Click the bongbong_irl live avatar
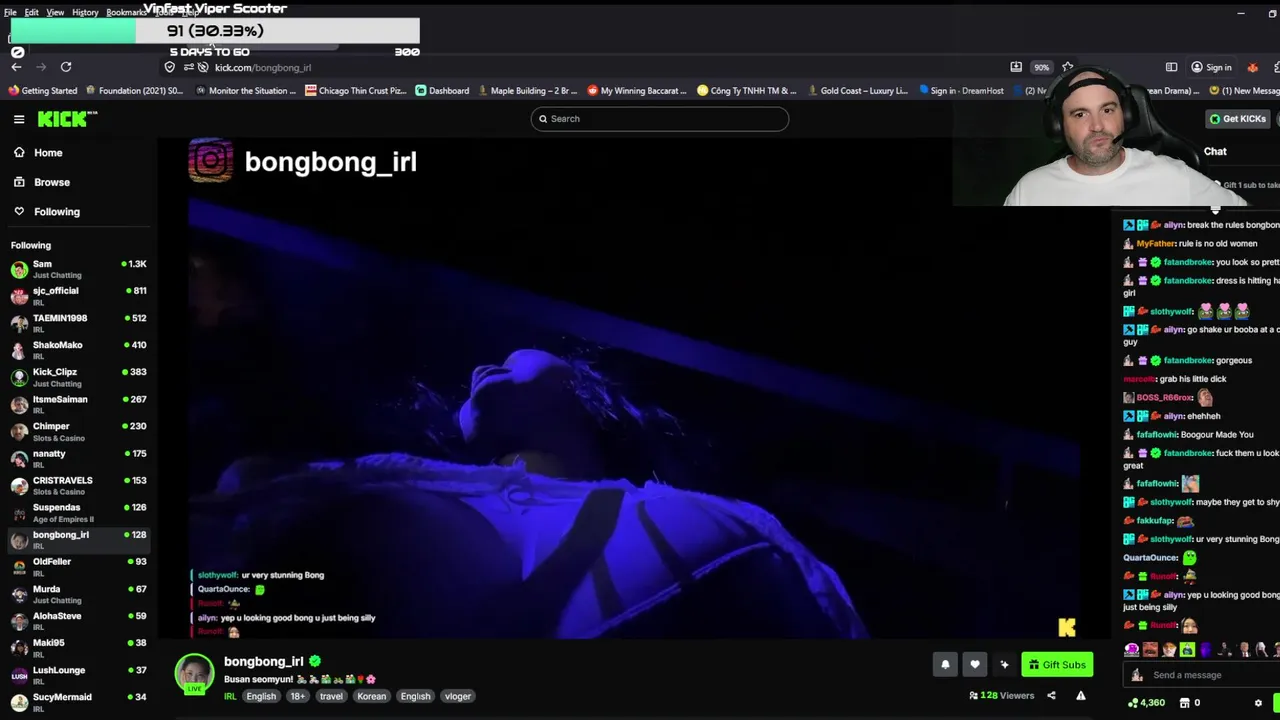This screenshot has width=1280, height=720. click(x=194, y=673)
